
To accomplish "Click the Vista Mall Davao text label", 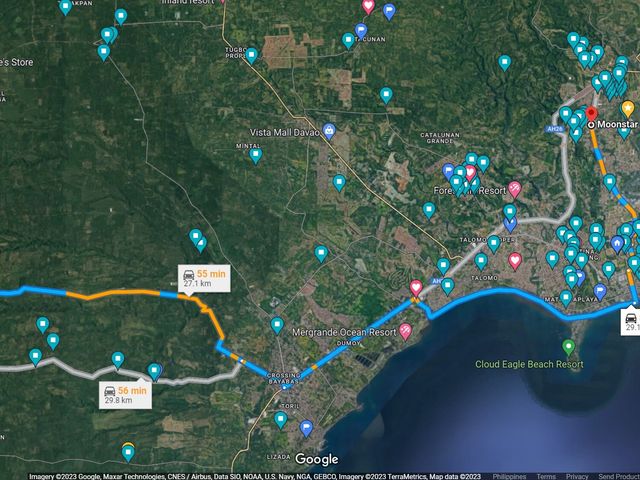I will [284, 133].
